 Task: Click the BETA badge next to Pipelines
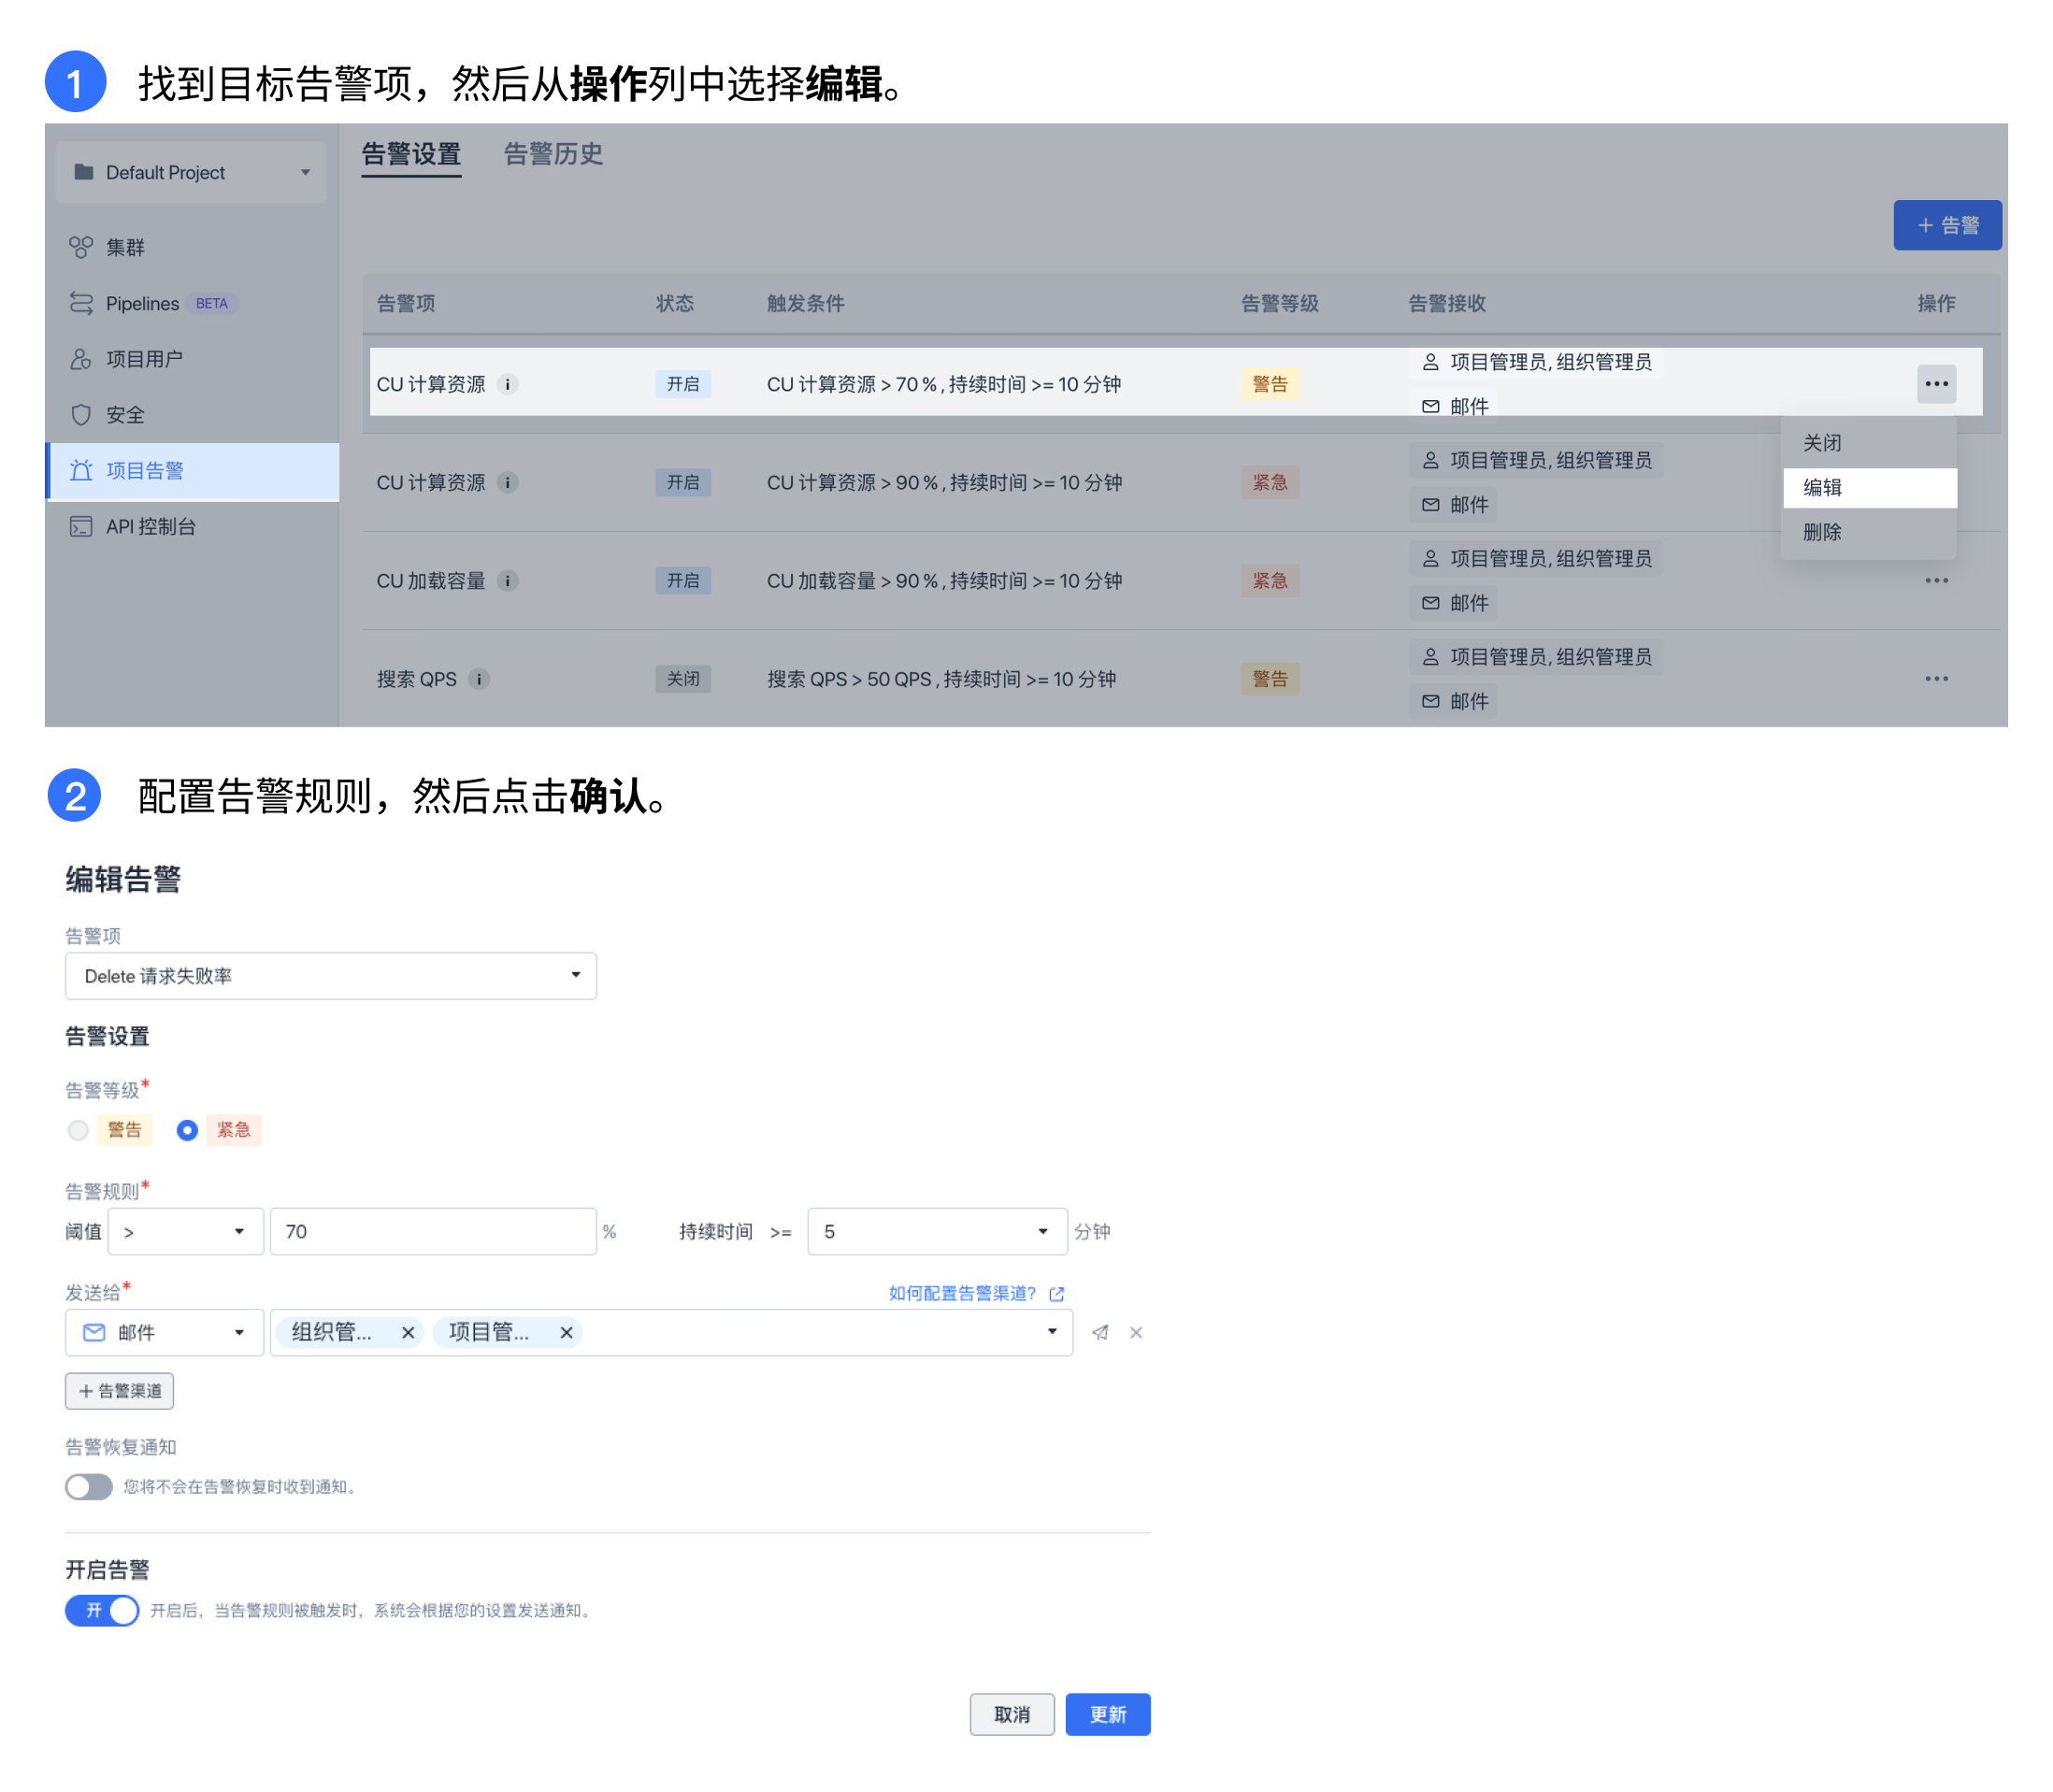point(212,303)
